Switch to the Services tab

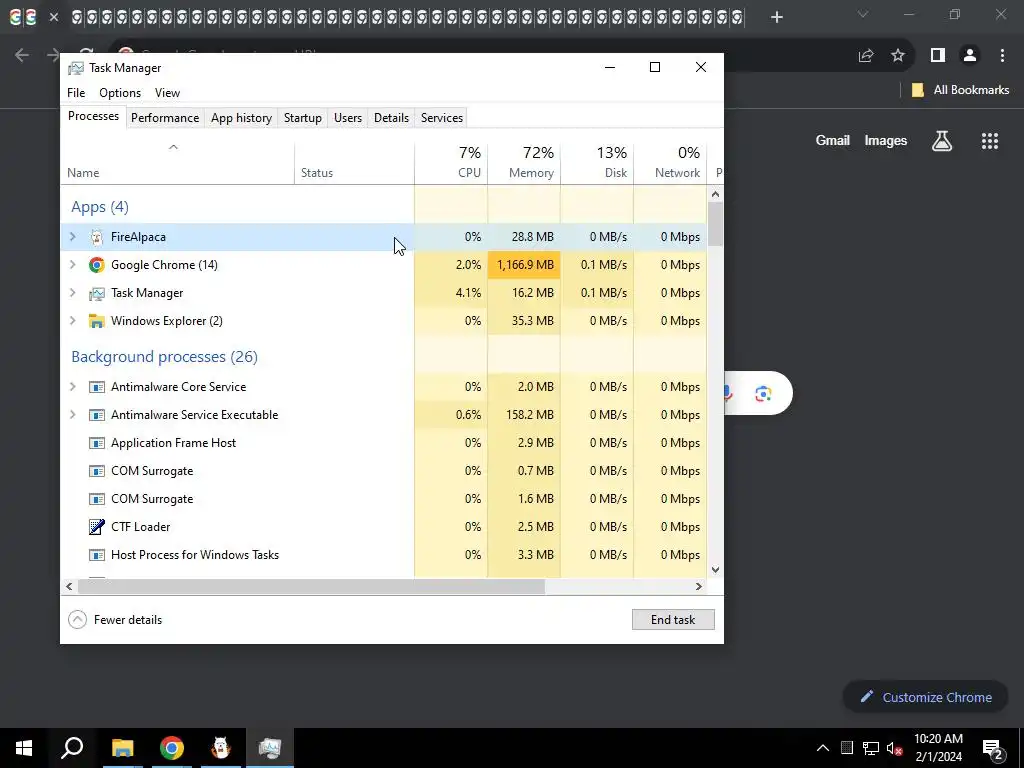click(441, 118)
